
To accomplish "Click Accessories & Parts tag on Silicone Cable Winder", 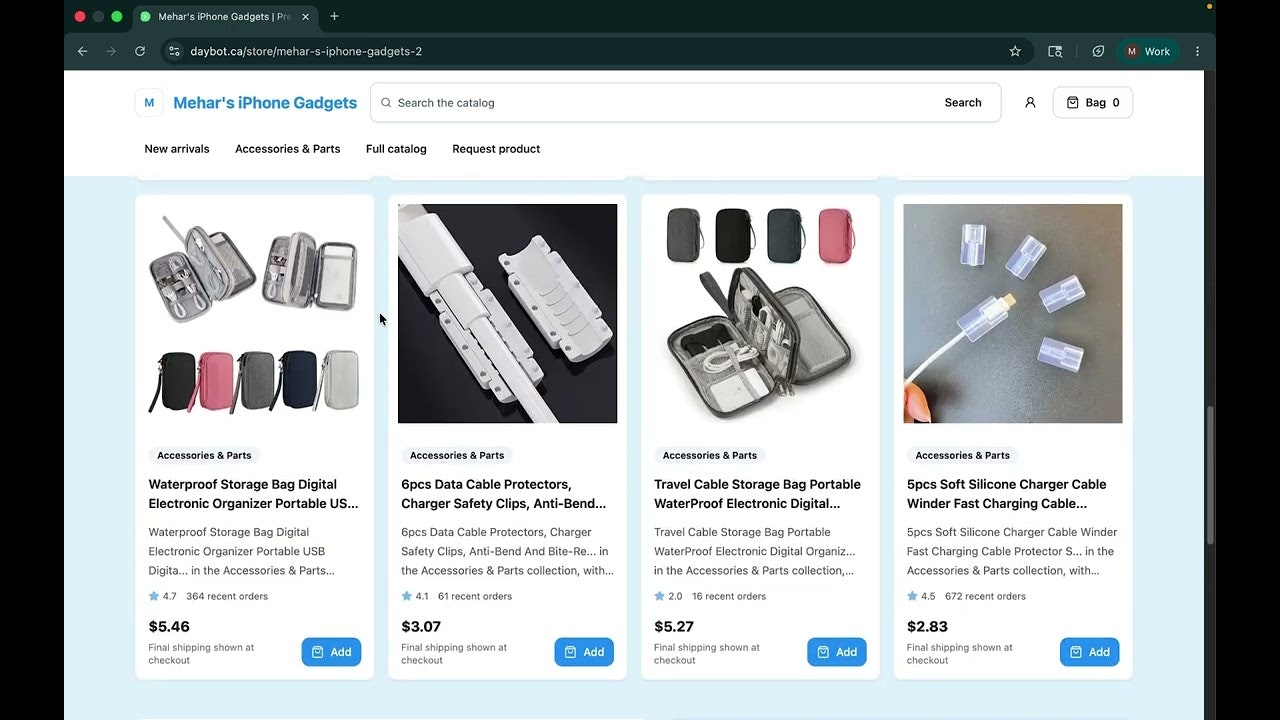I will click(963, 455).
